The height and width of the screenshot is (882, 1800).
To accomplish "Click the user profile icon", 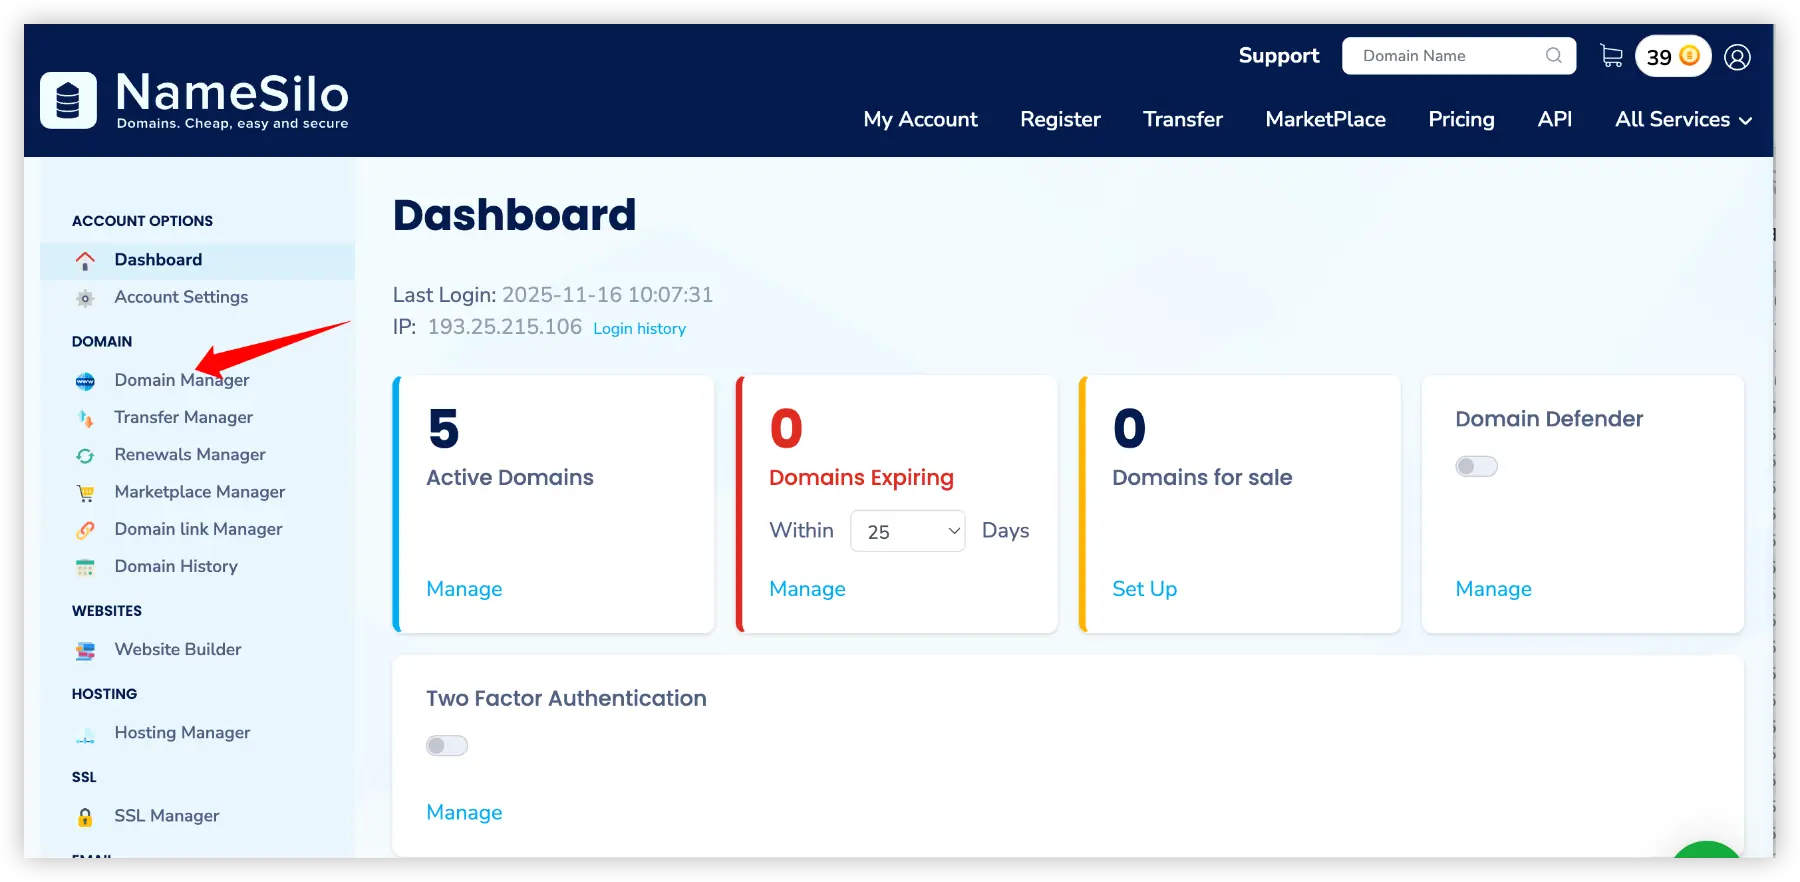I will click(1737, 57).
